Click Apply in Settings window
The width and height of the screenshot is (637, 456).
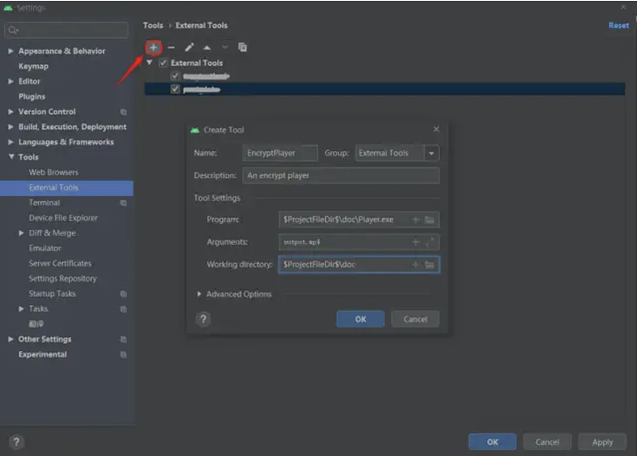[602, 442]
